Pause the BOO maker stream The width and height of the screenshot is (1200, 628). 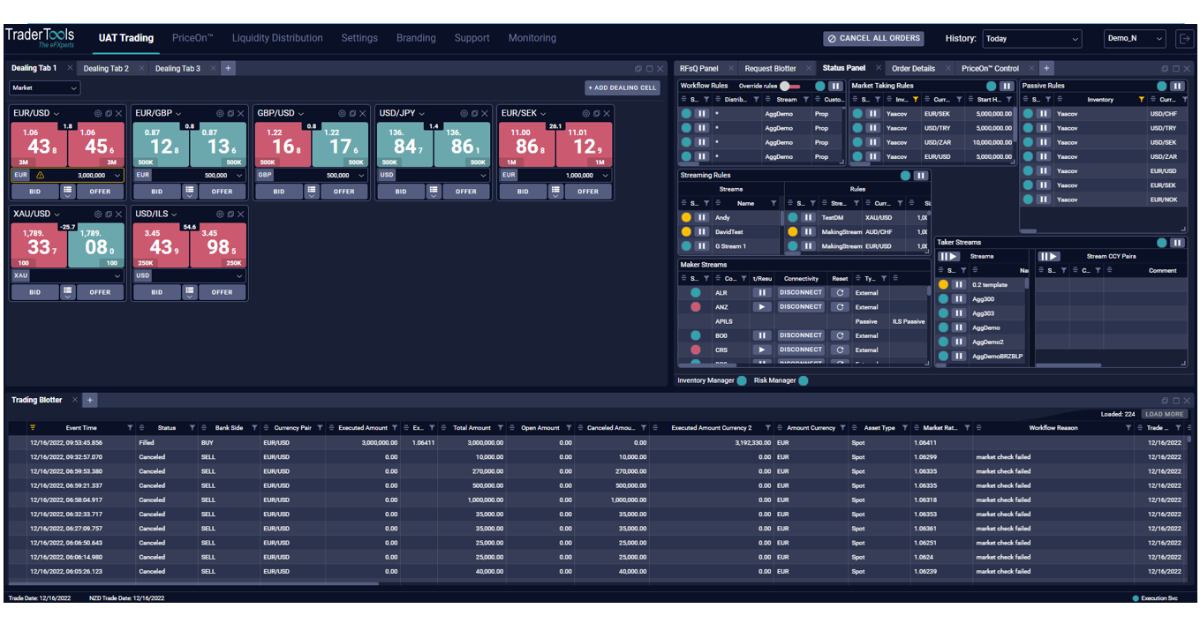tap(762, 336)
